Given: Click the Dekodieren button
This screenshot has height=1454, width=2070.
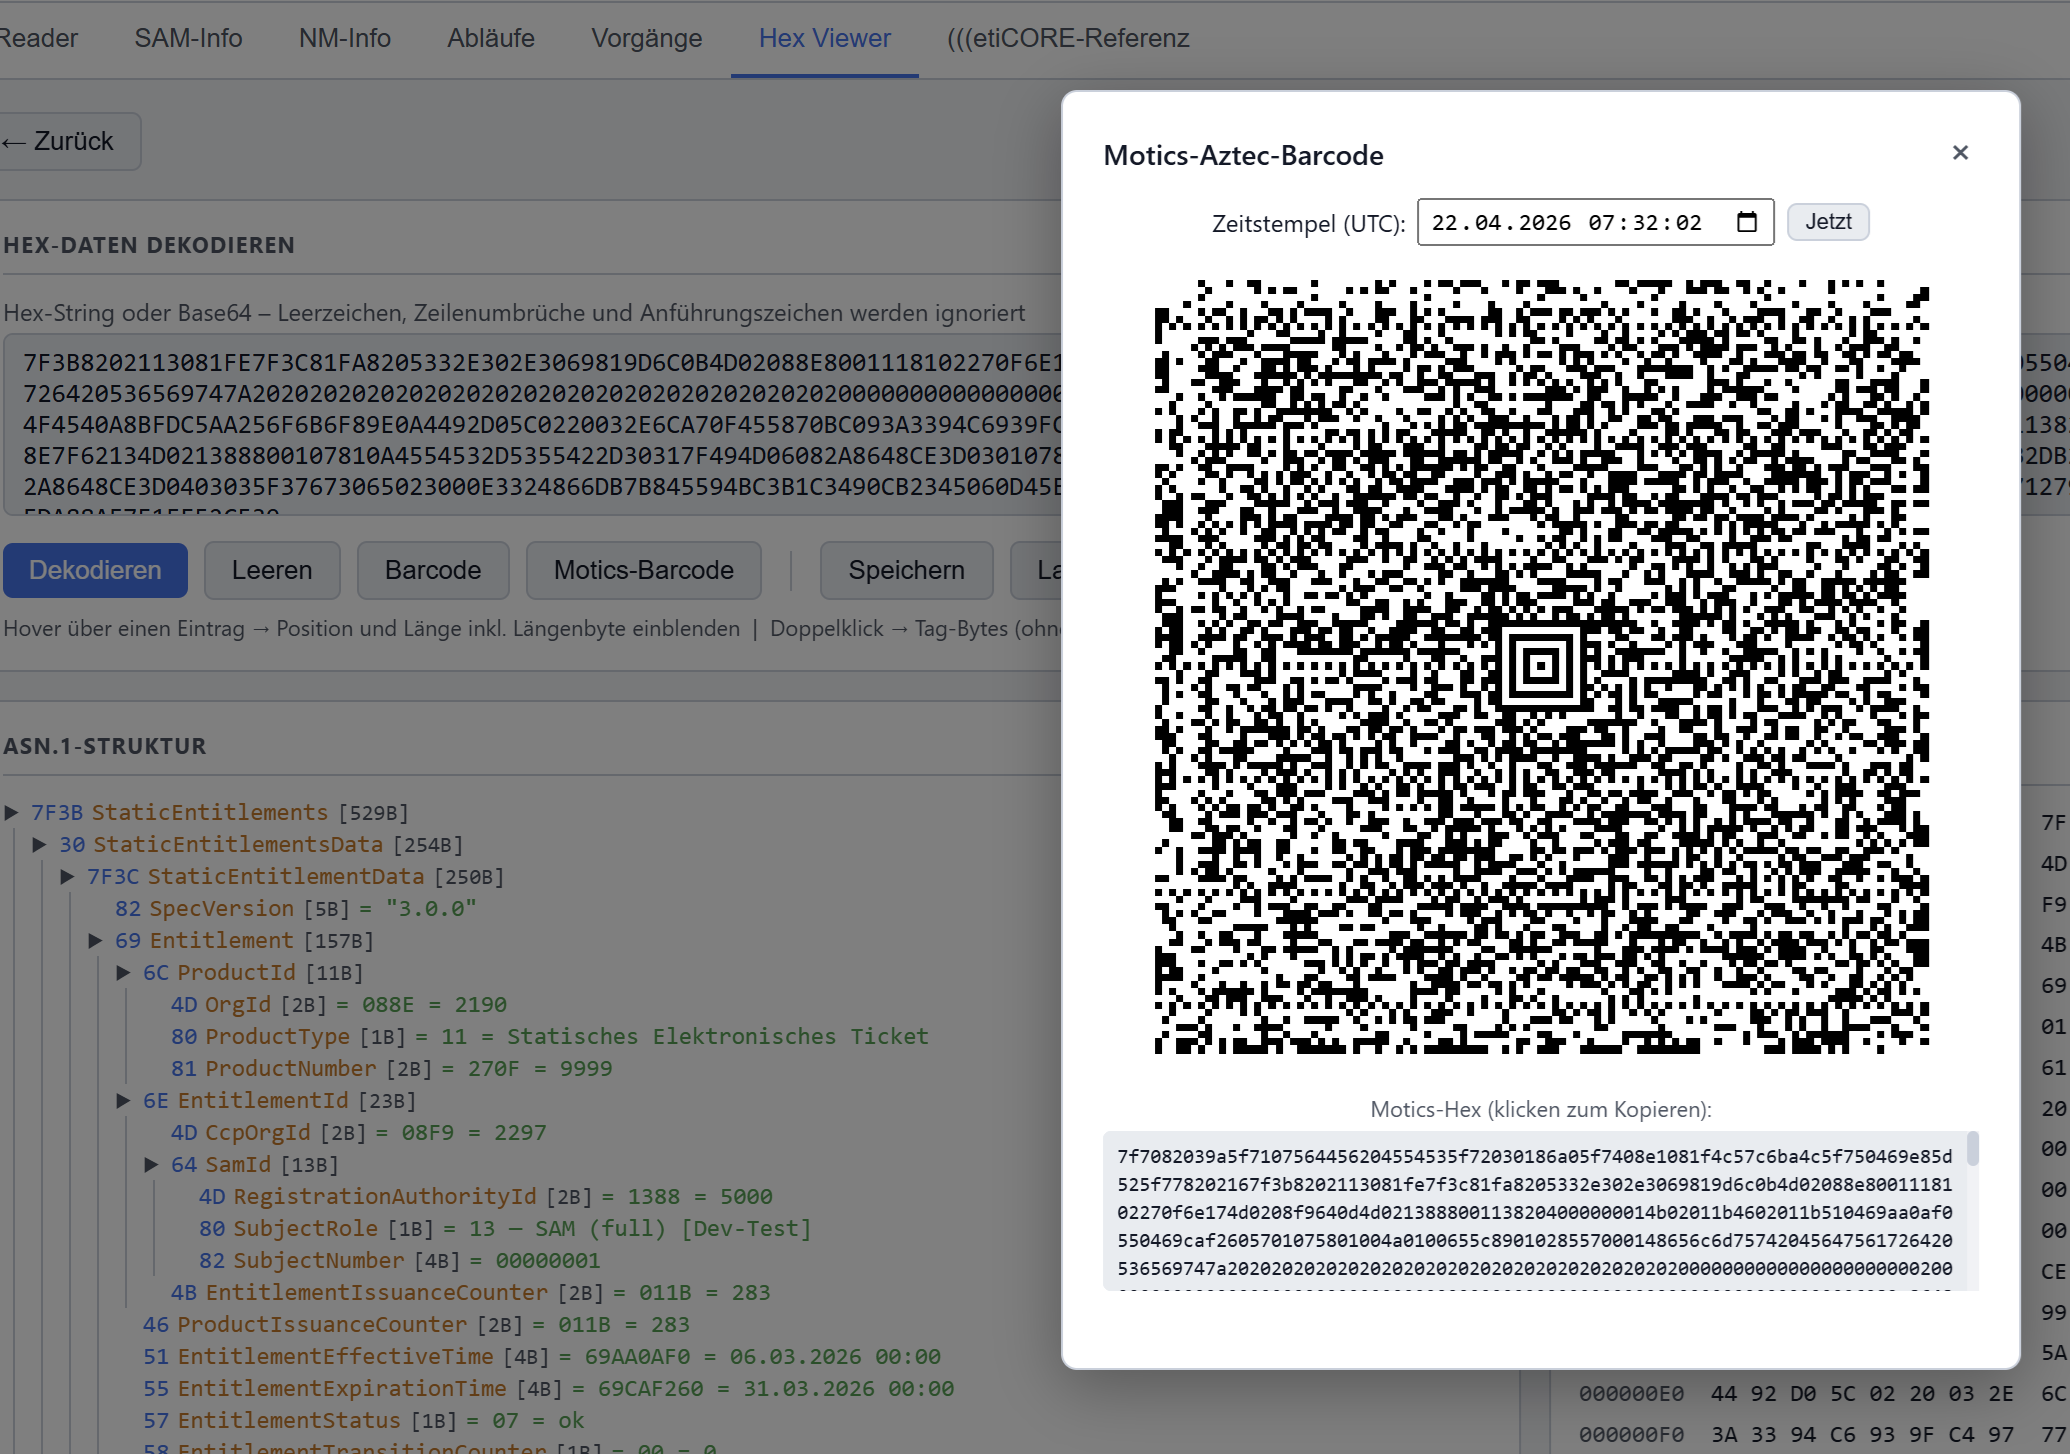Looking at the screenshot, I should [95, 570].
